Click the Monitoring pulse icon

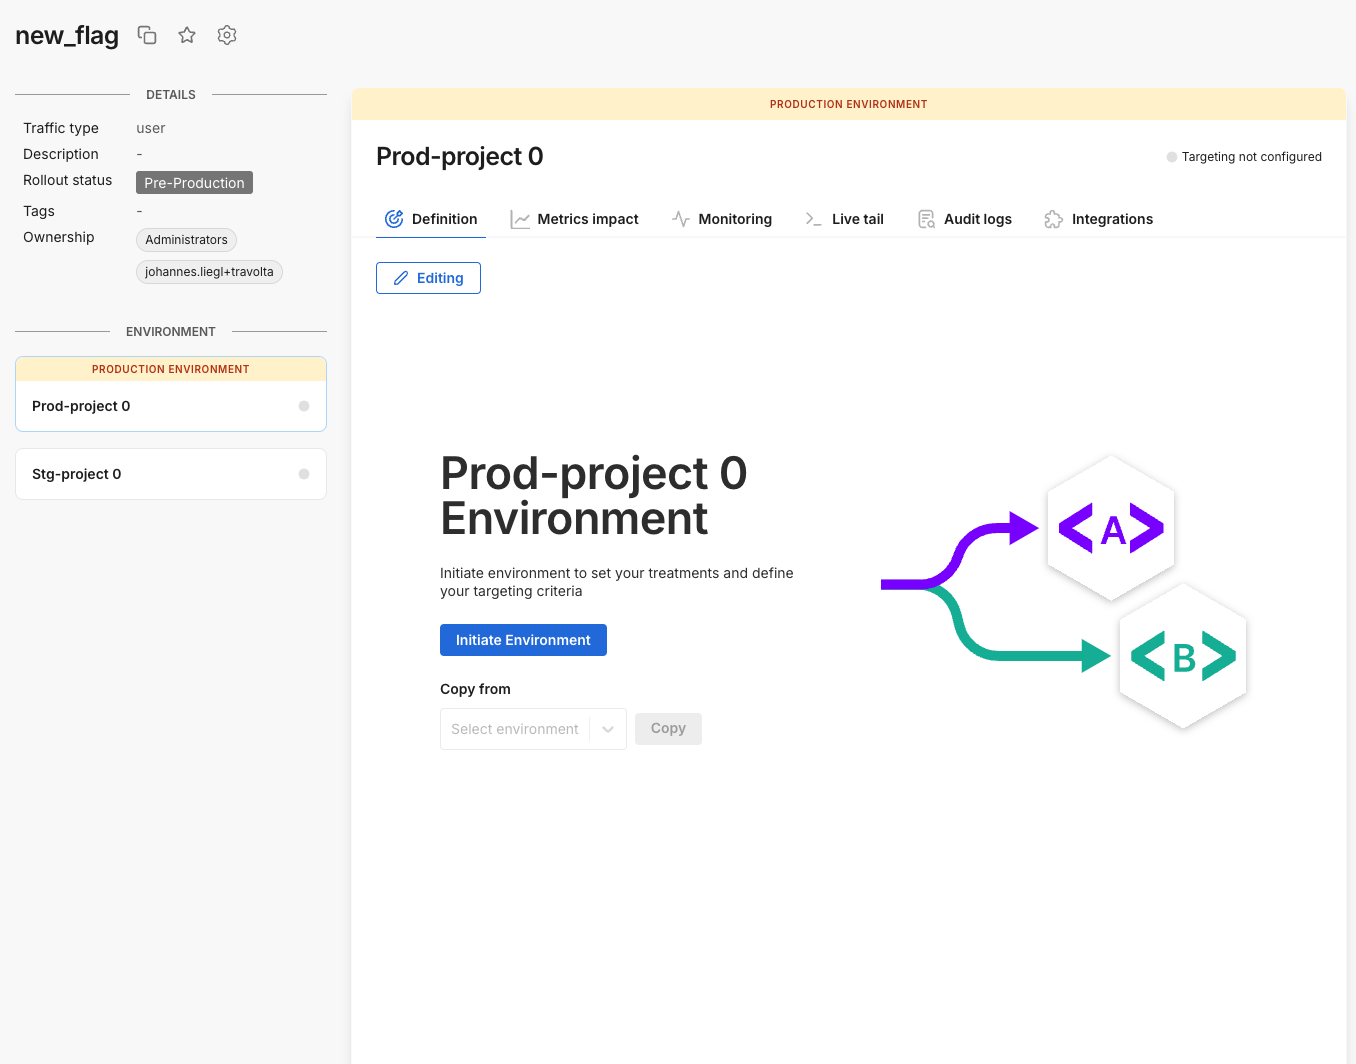point(681,219)
